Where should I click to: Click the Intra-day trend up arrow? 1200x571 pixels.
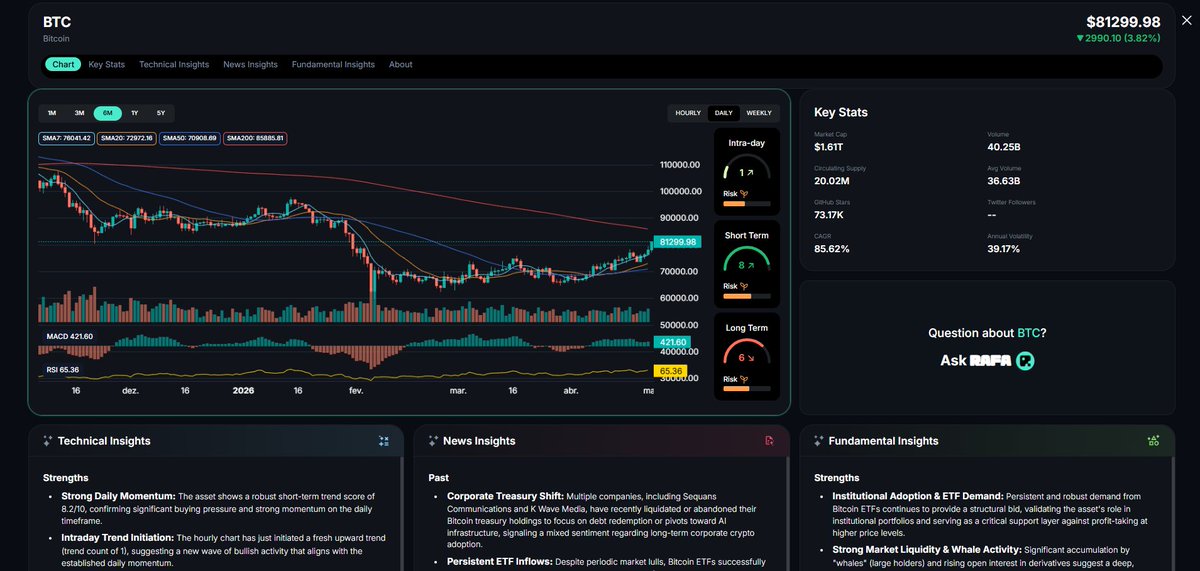coord(752,173)
